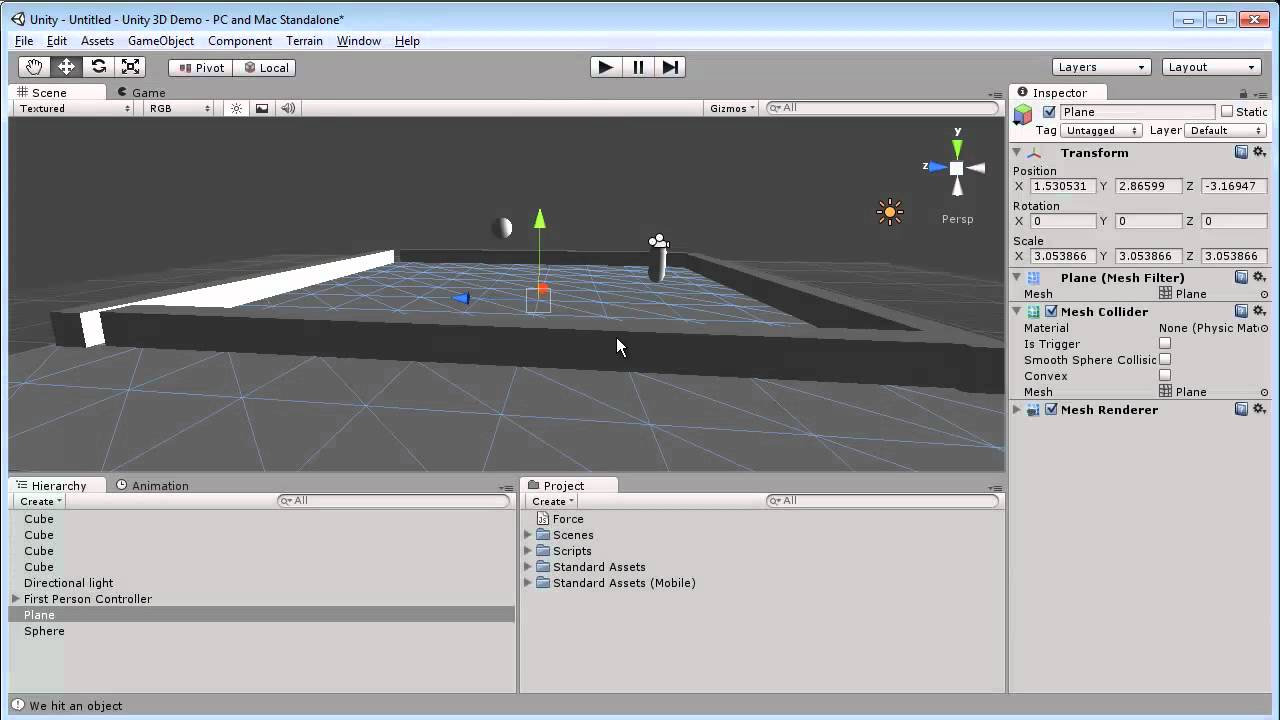This screenshot has width=1280, height=720.
Task: Select the Scale tool
Action: coord(130,67)
